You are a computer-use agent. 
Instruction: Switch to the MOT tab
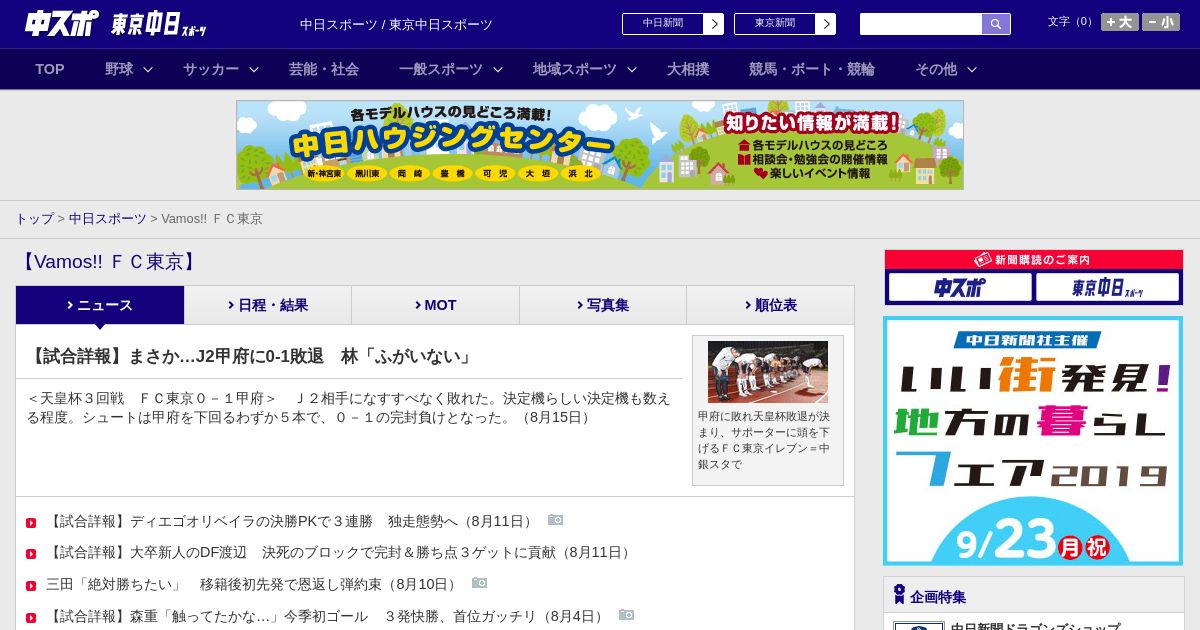[435, 305]
